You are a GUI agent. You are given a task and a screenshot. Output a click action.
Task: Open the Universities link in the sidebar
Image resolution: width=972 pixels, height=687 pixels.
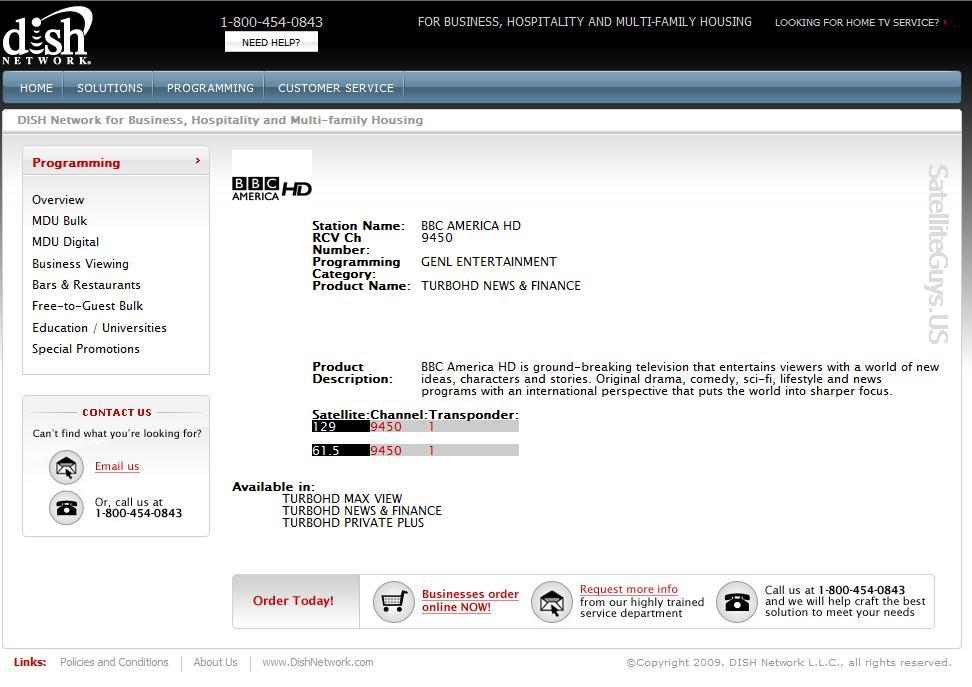[135, 327]
